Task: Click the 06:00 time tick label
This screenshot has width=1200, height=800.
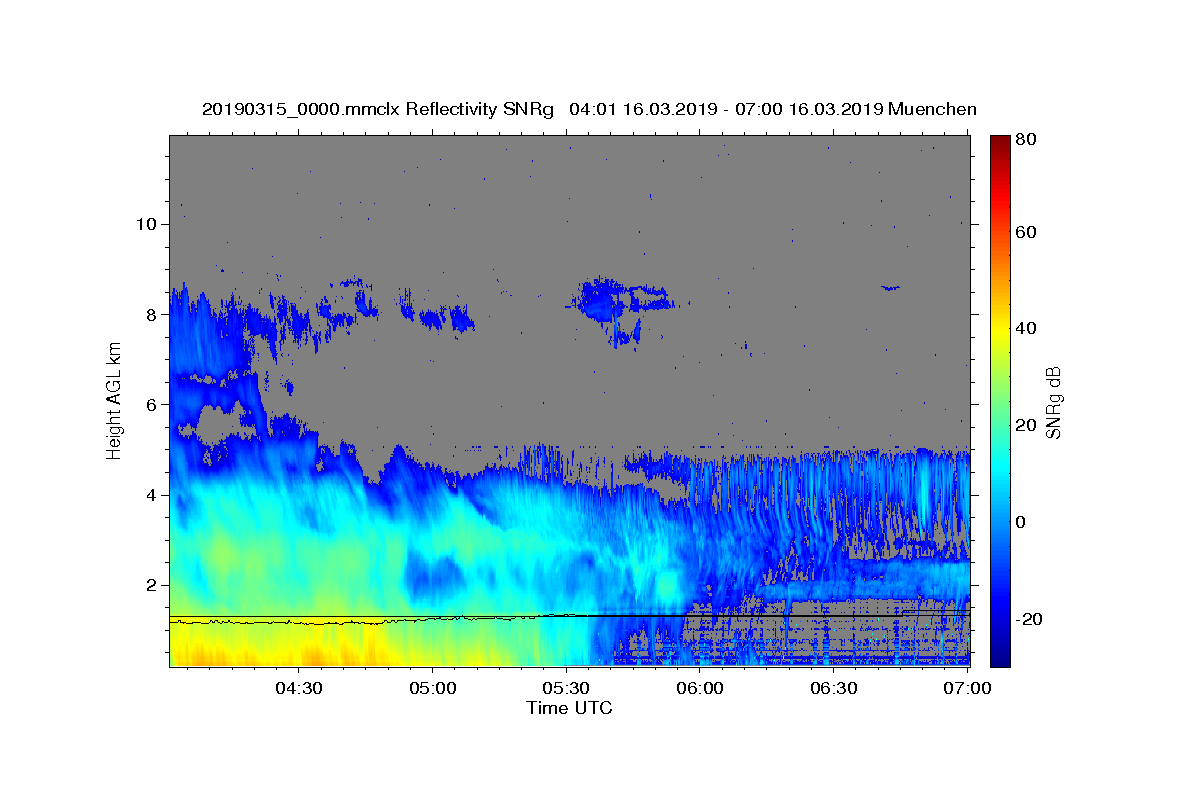Action: [700, 688]
